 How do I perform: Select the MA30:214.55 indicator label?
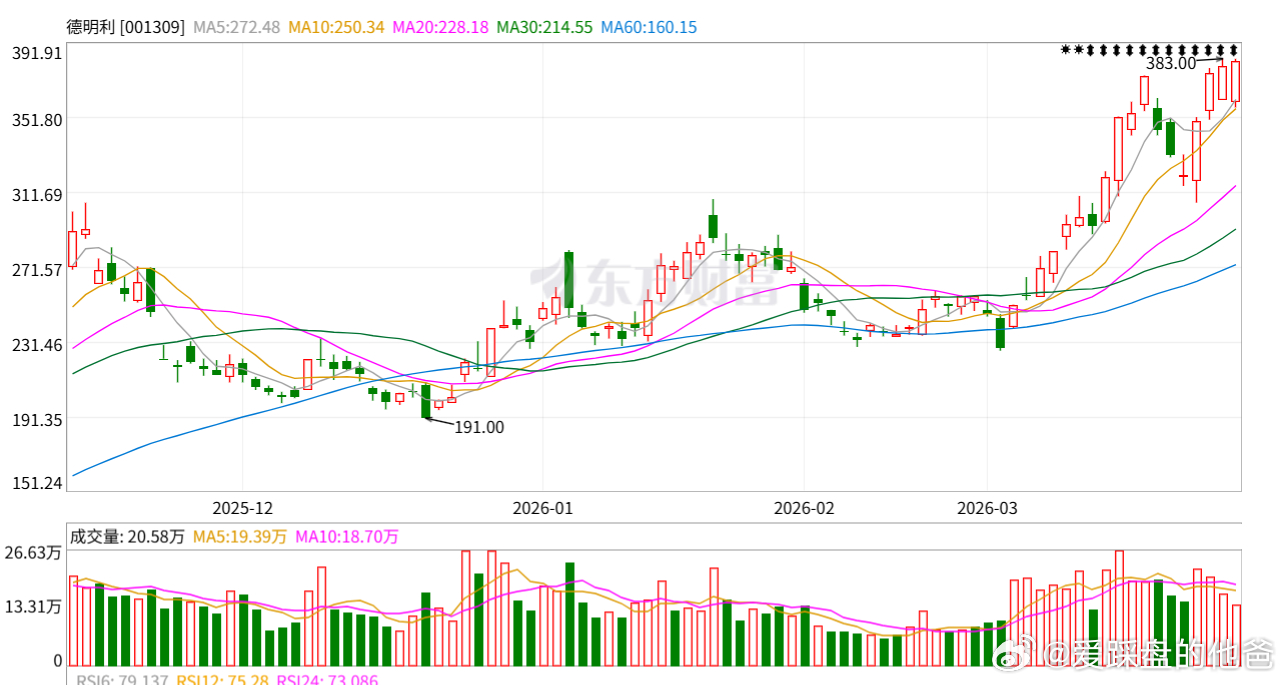tap(545, 27)
